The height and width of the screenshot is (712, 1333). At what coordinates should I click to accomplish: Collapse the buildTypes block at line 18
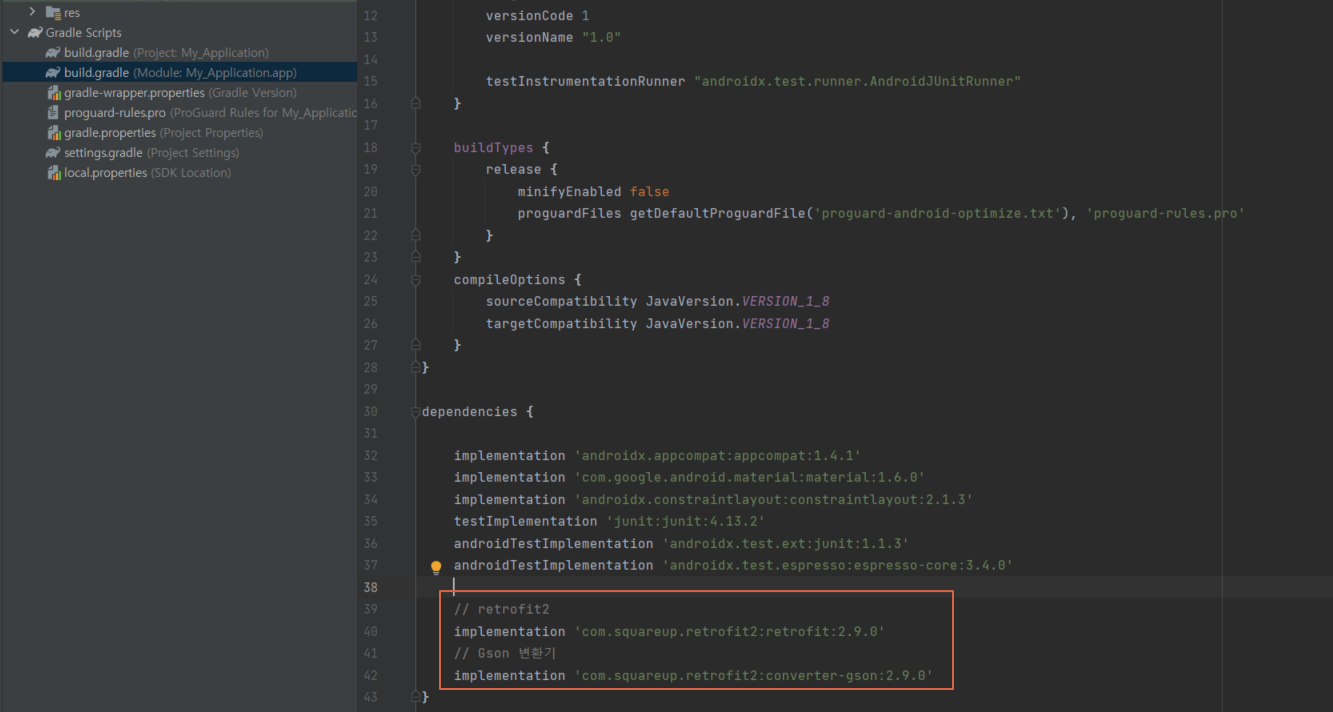[416, 147]
